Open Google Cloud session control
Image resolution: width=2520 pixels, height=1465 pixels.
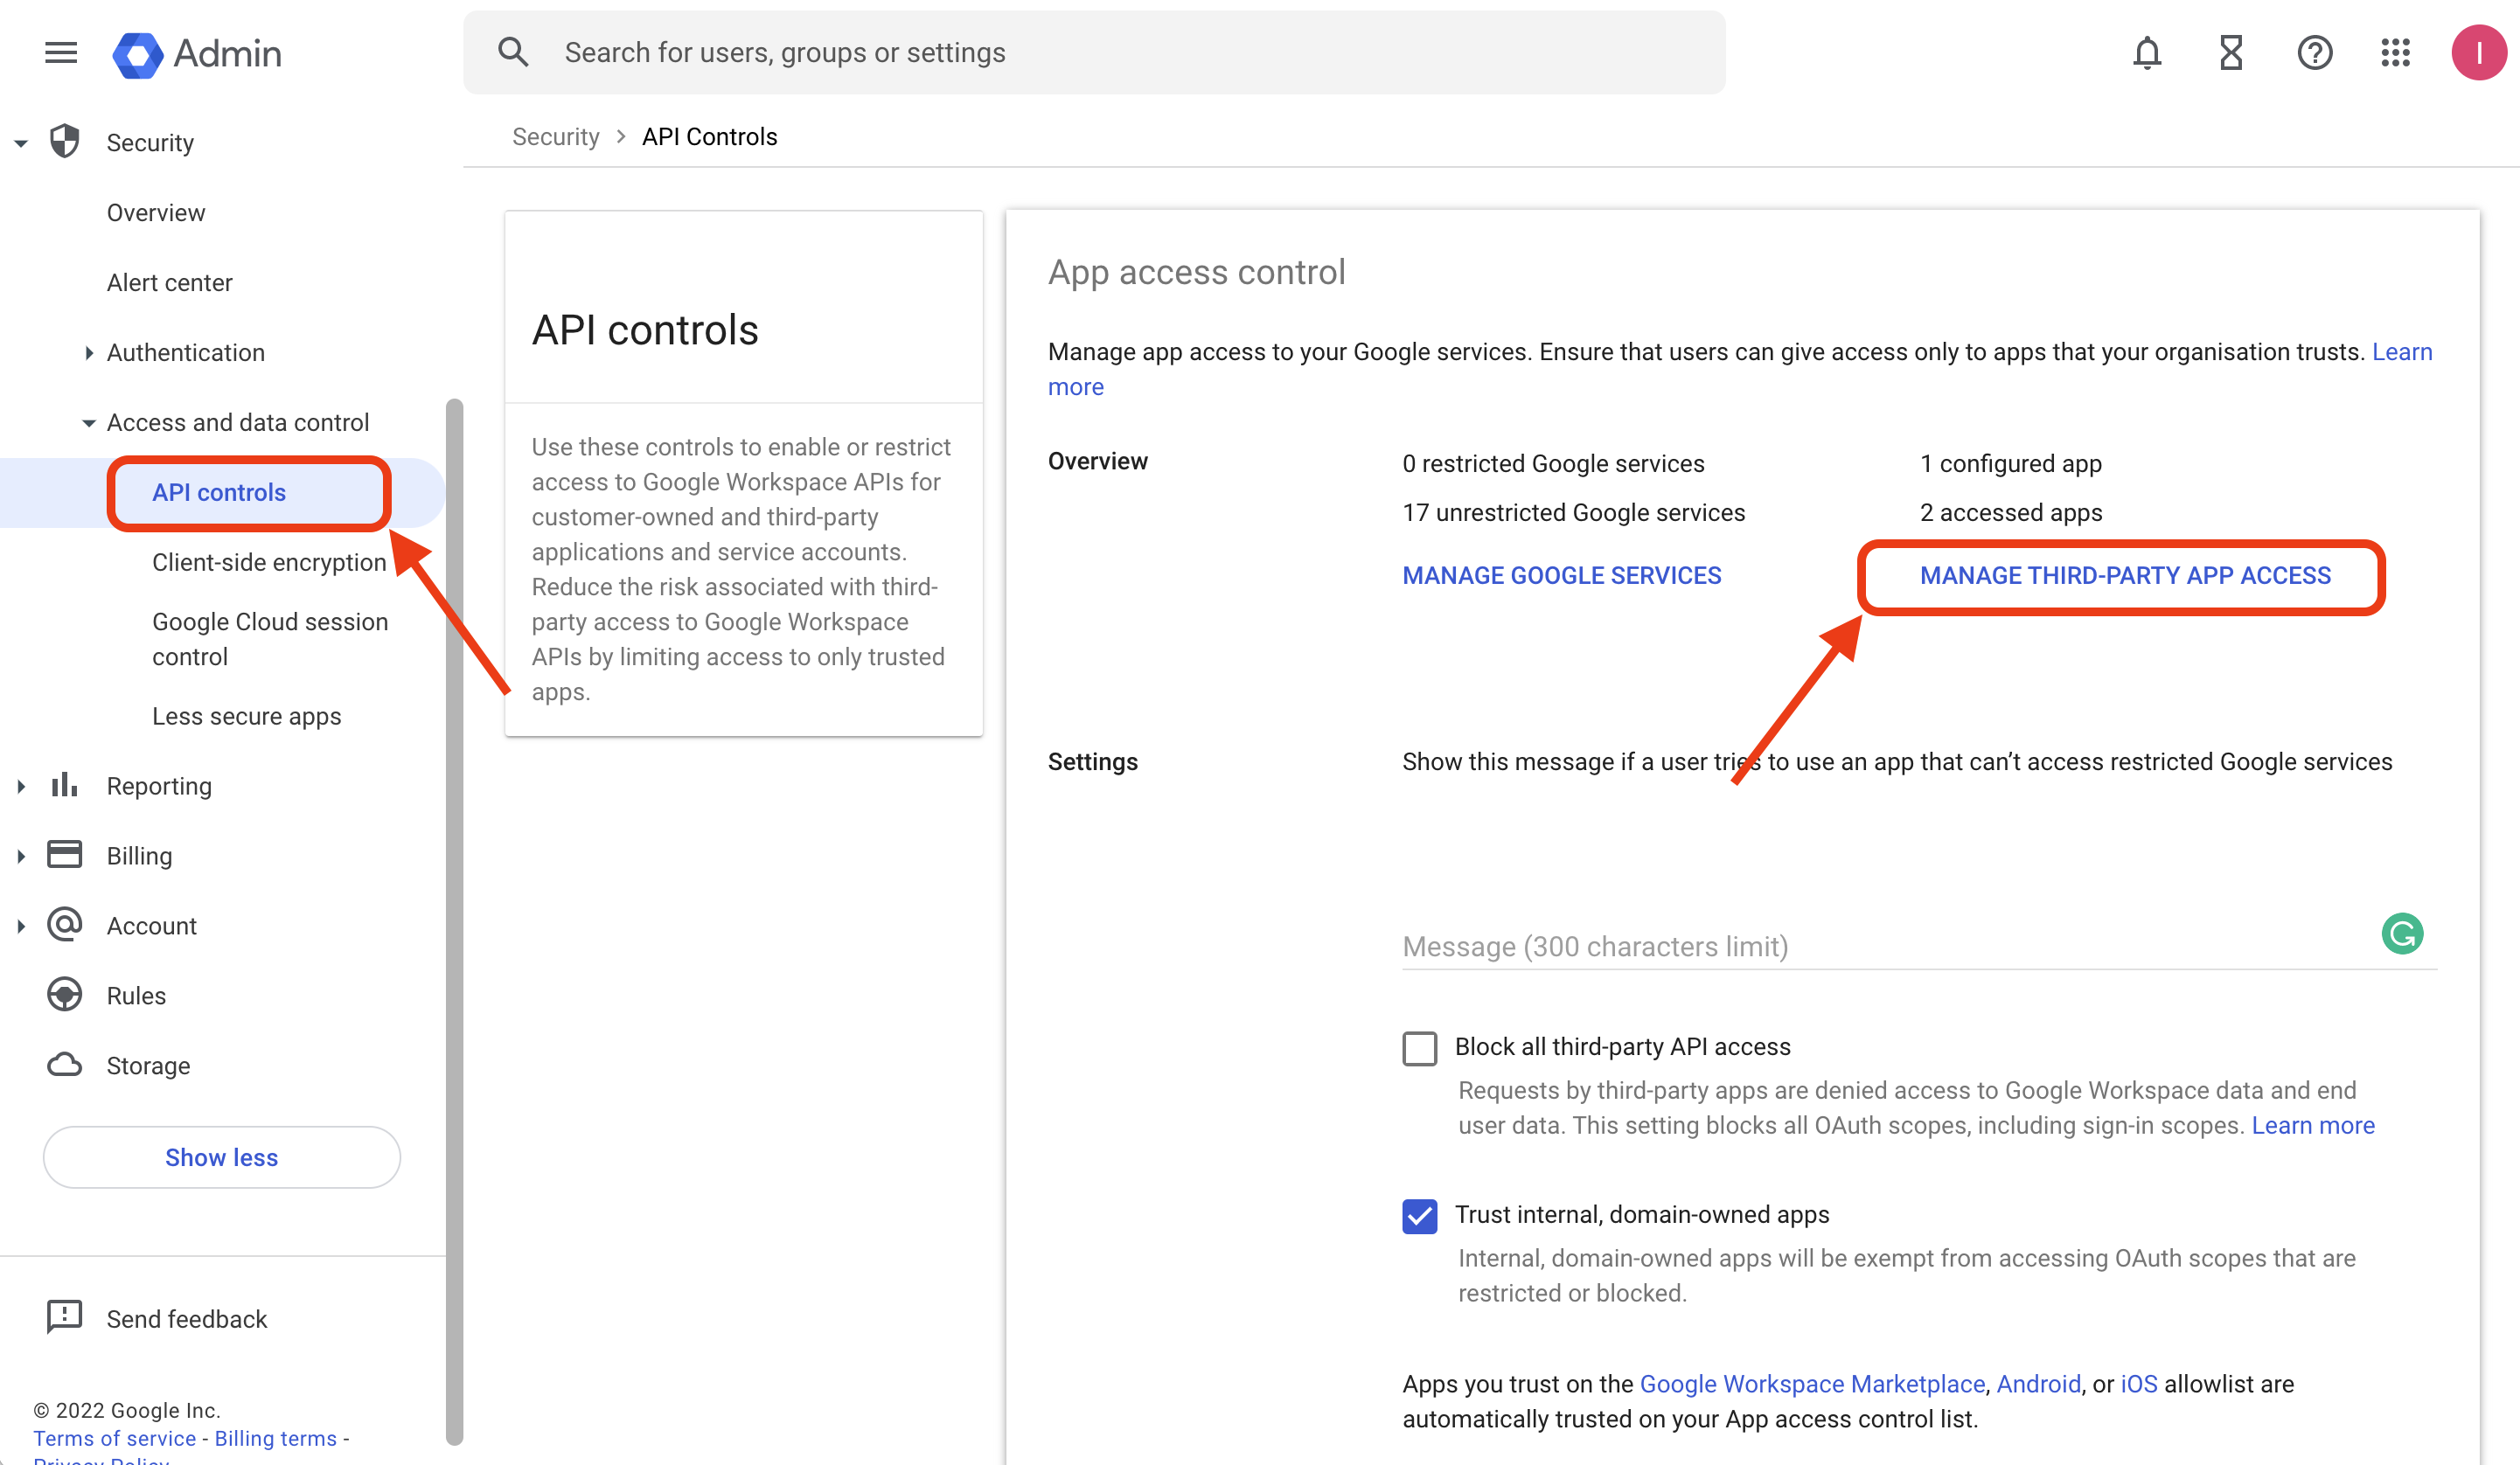pos(270,639)
